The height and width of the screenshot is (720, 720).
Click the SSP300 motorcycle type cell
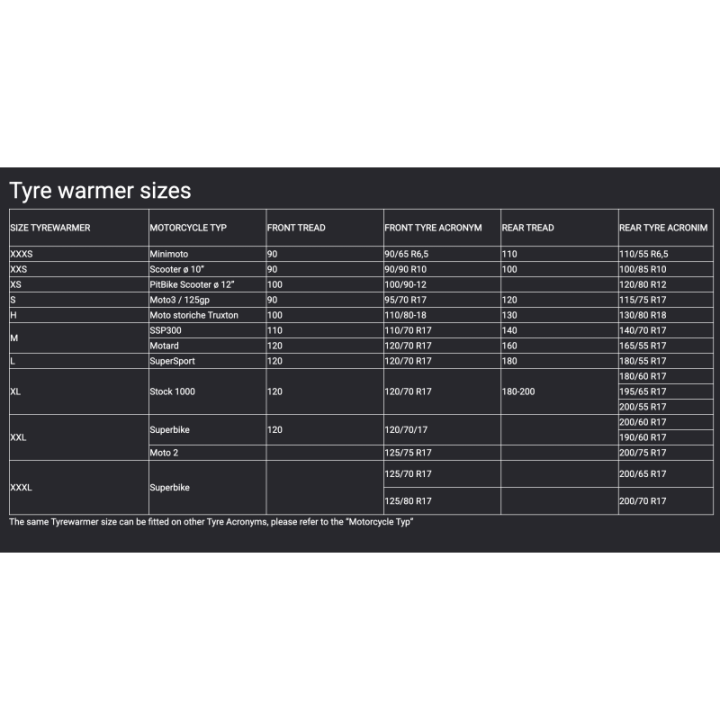click(x=166, y=330)
